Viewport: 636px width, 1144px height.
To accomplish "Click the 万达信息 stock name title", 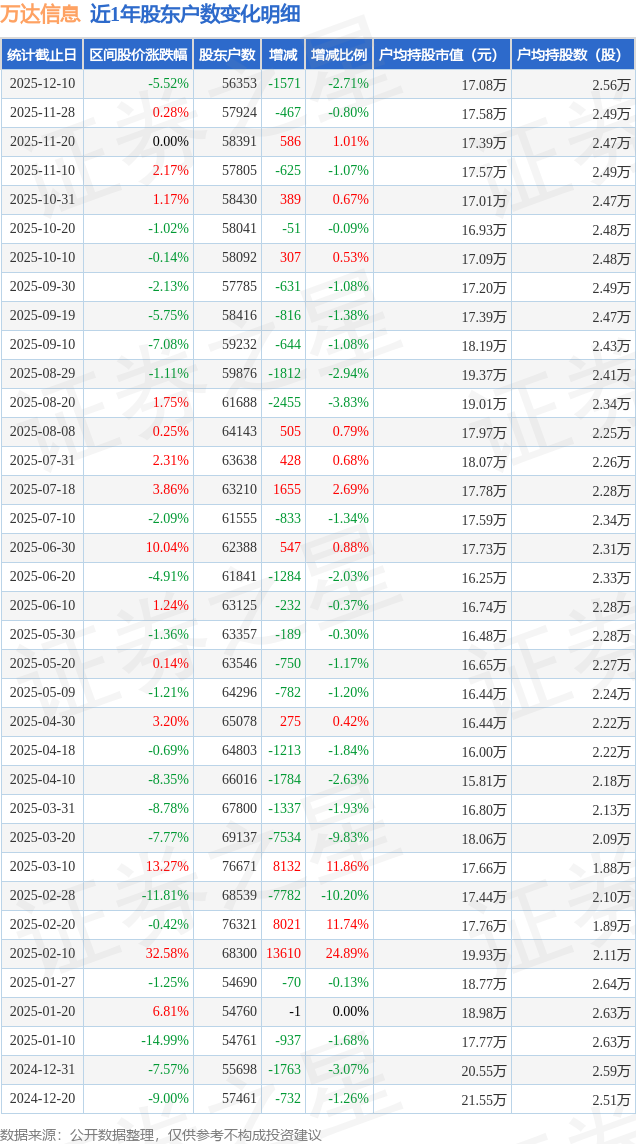I will [x=41, y=14].
